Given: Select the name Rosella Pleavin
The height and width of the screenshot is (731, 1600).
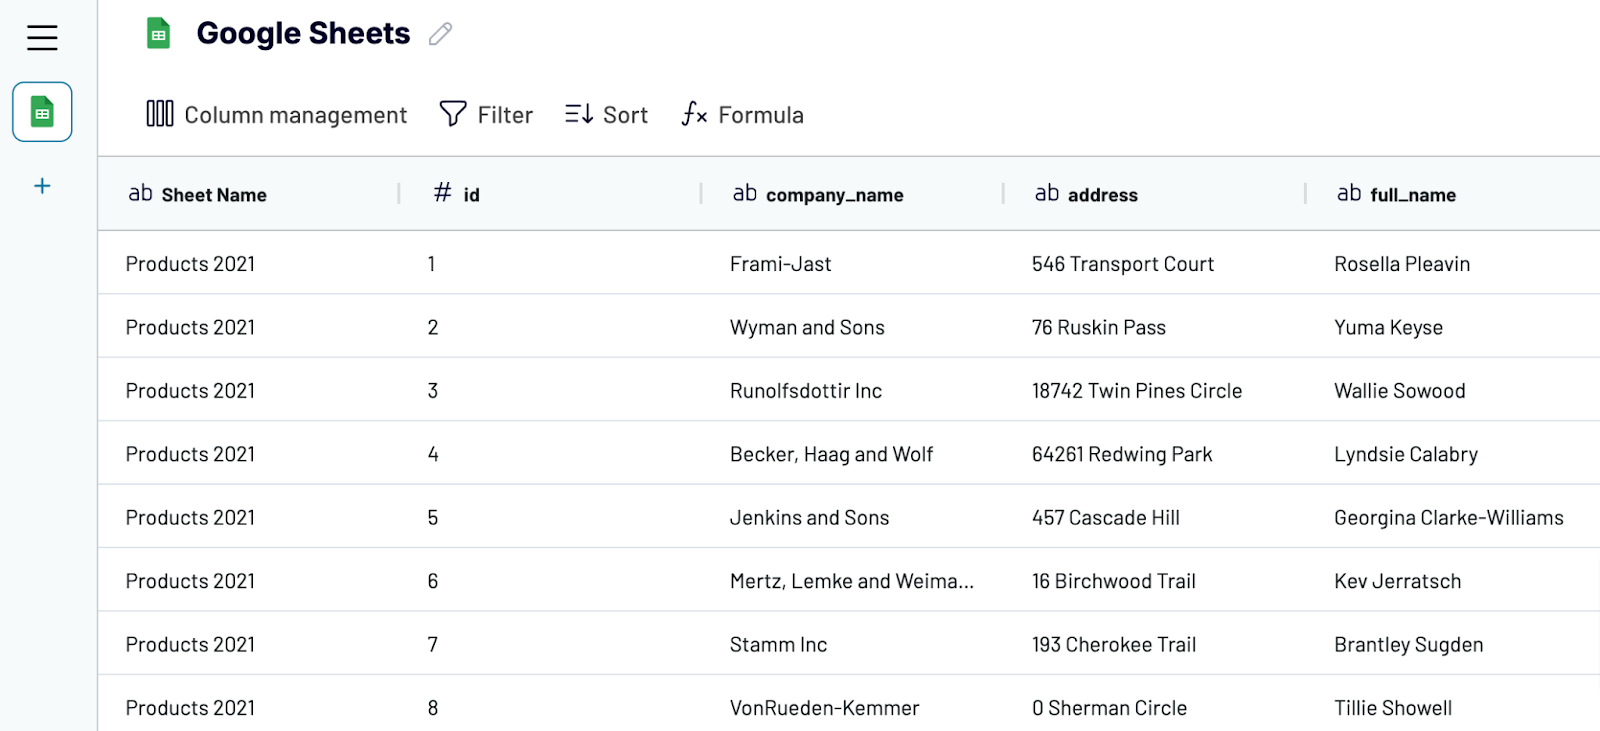Looking at the screenshot, I should [1401, 264].
